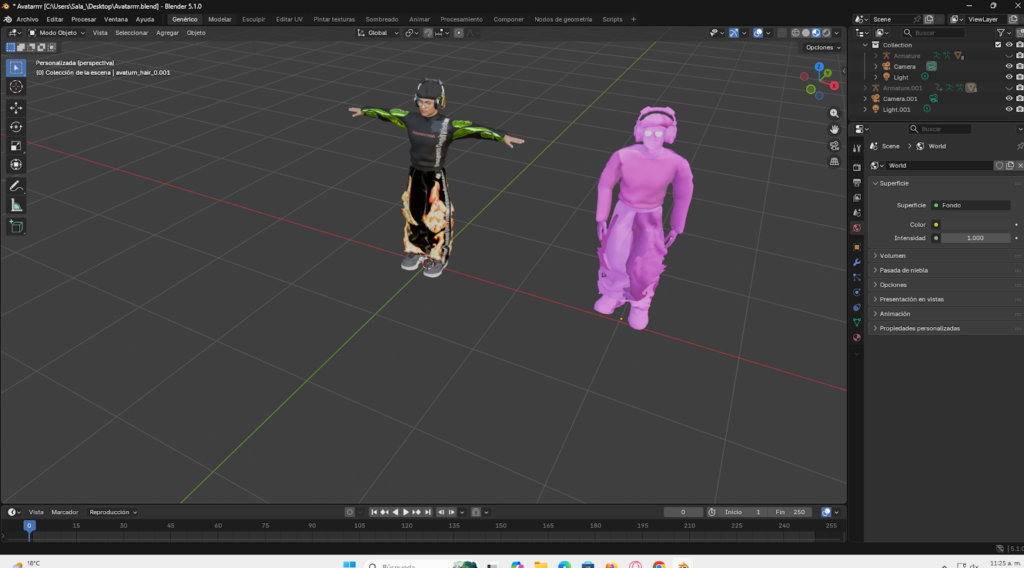The image size is (1024, 568).
Task: Select the Transform tool
Action: pos(16,165)
